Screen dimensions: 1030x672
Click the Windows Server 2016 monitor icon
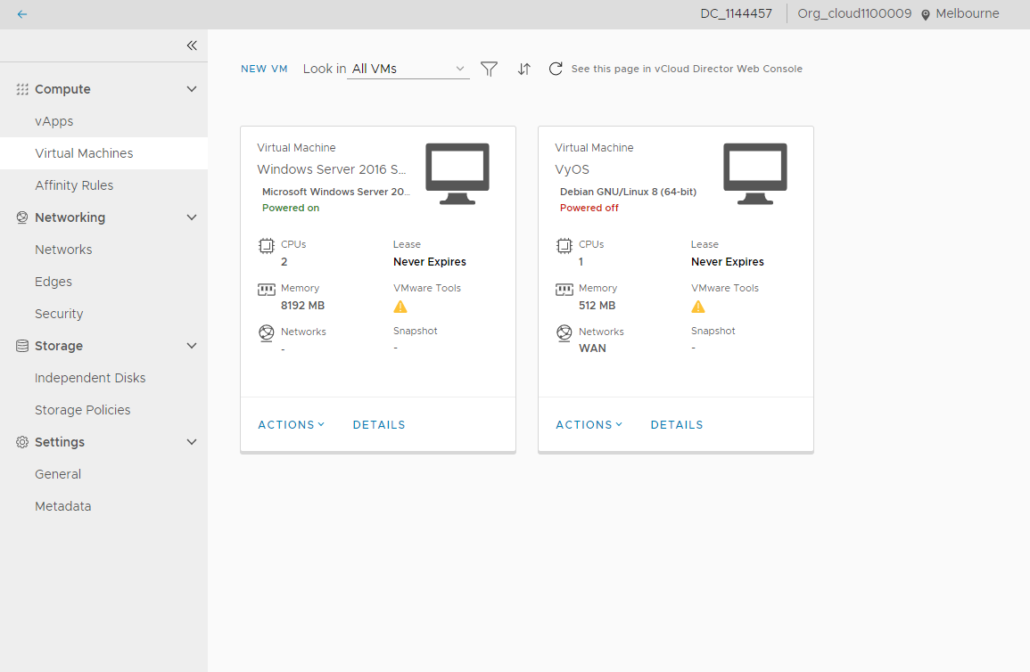pos(457,173)
